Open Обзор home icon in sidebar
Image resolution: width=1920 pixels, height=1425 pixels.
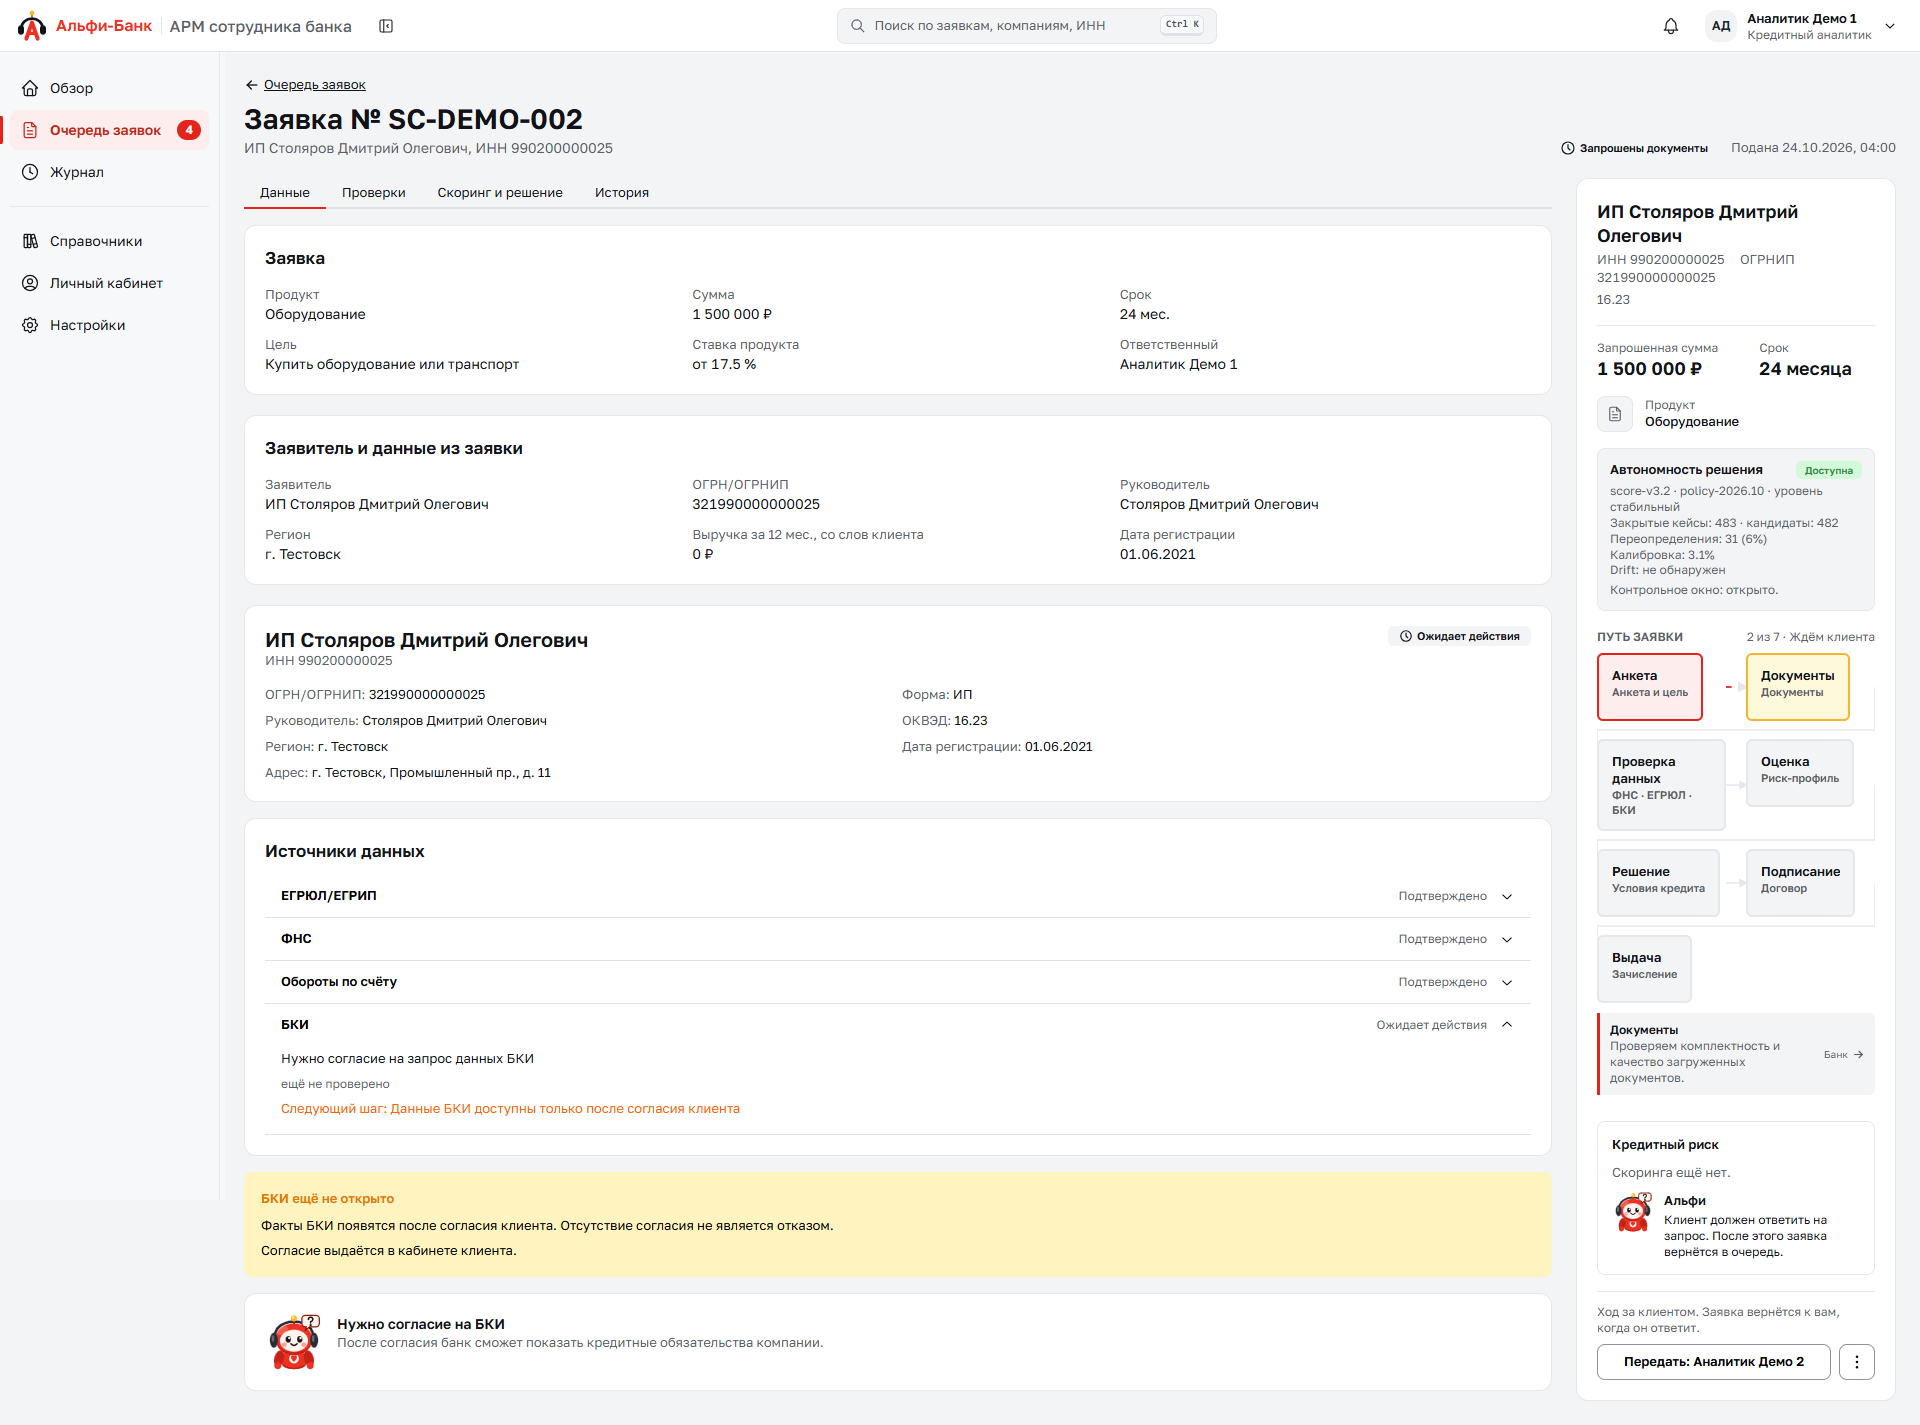[x=31, y=88]
